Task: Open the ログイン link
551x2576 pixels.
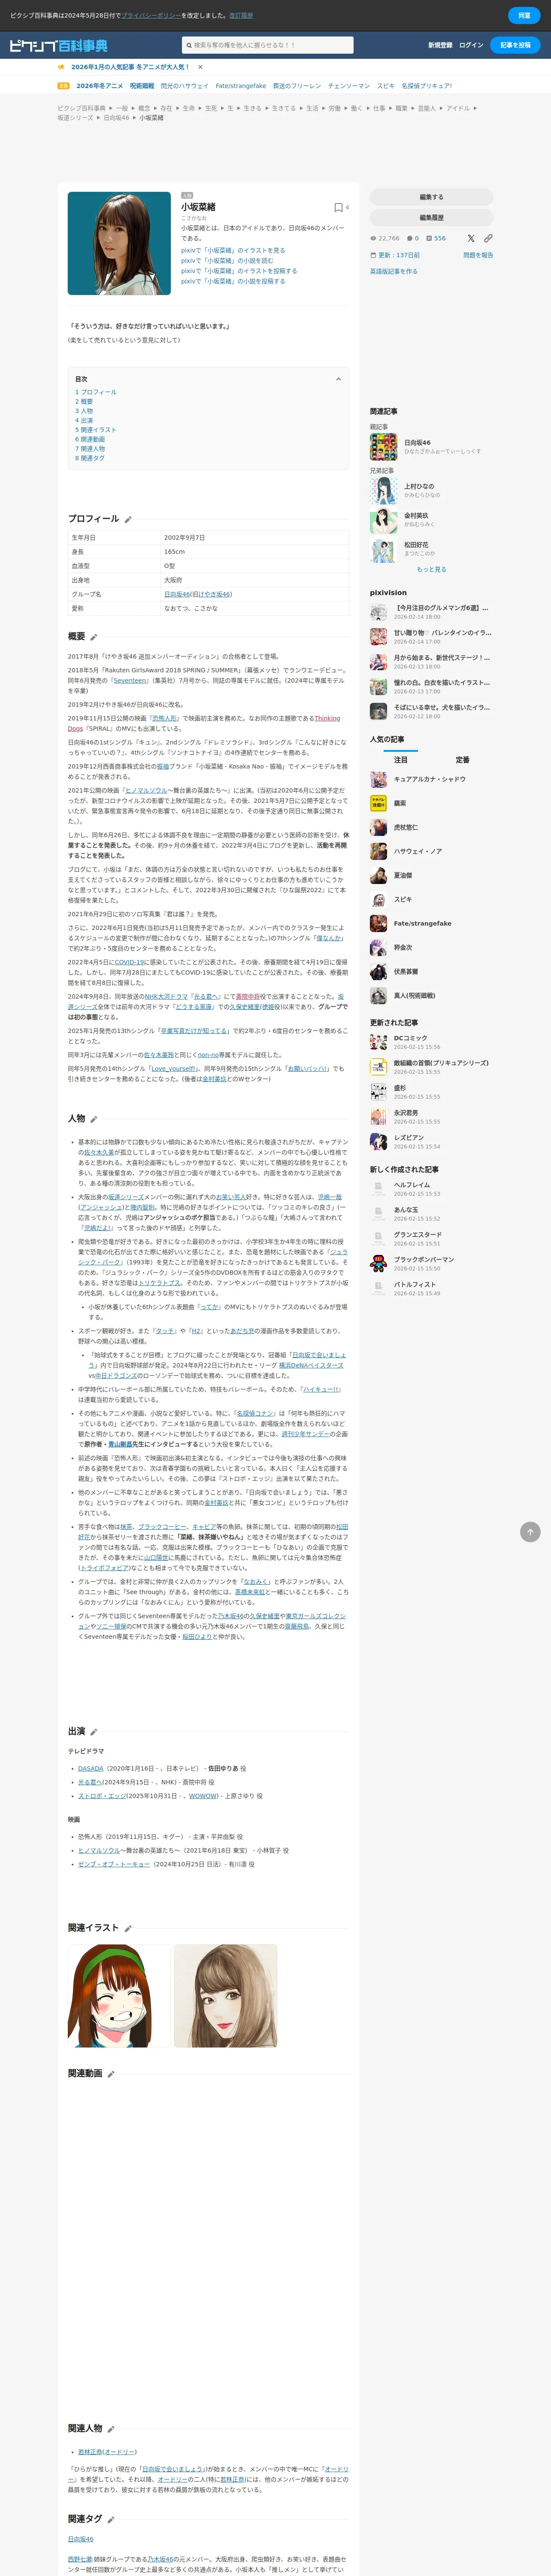Action: [x=471, y=45]
